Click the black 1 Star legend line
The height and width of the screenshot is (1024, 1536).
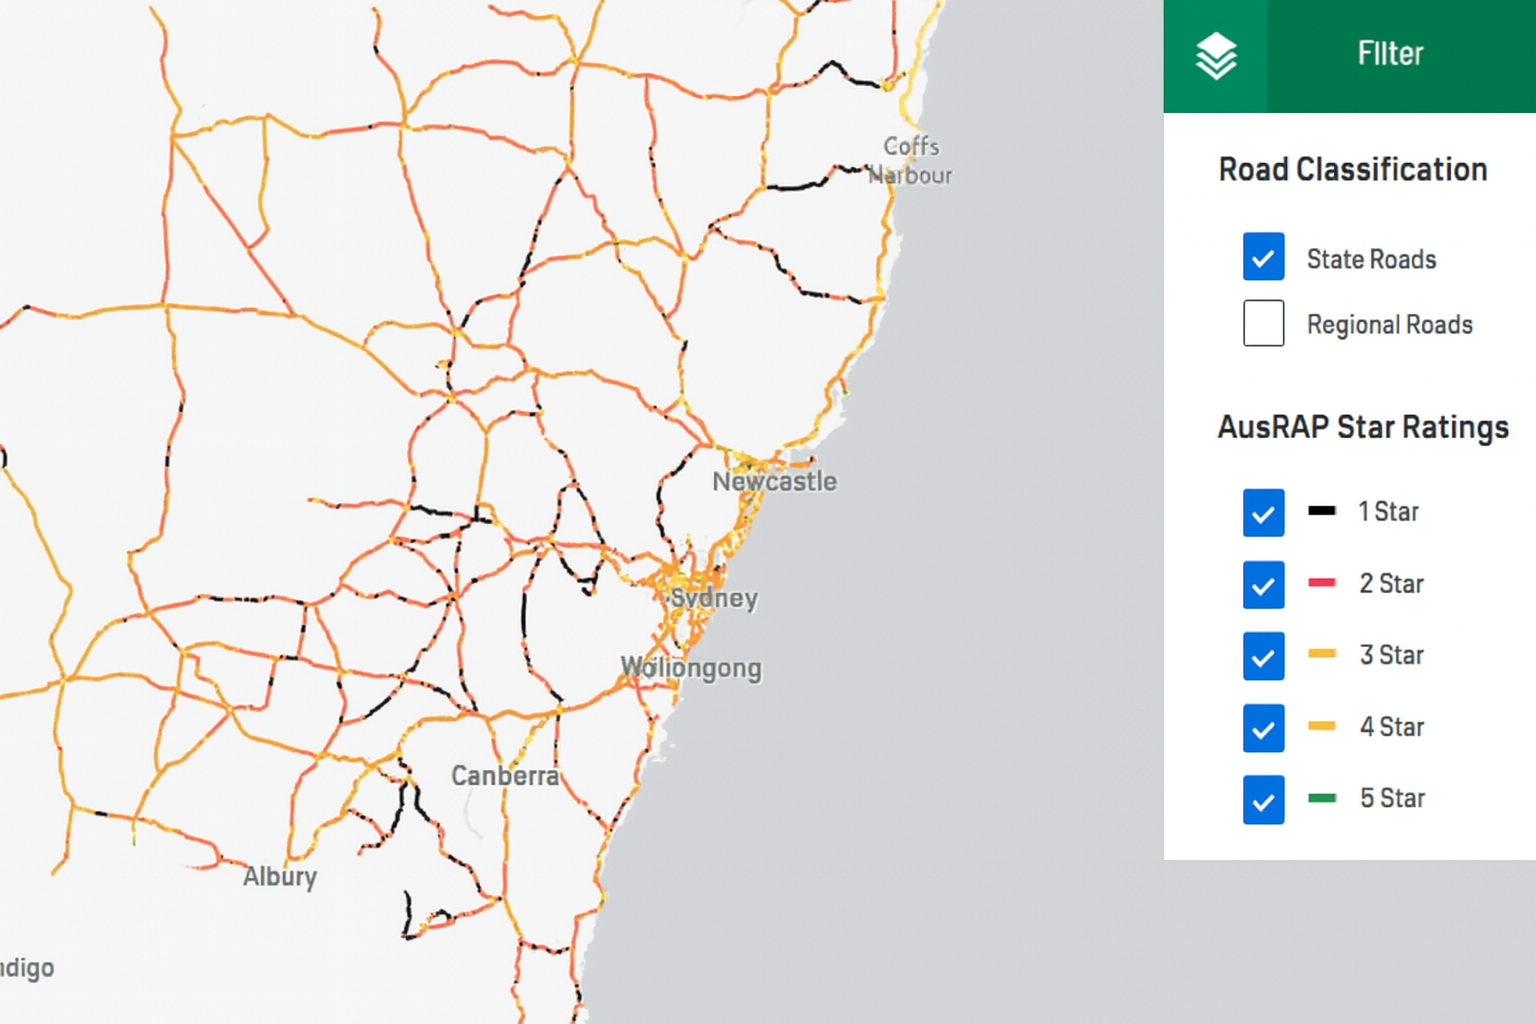click(1324, 510)
